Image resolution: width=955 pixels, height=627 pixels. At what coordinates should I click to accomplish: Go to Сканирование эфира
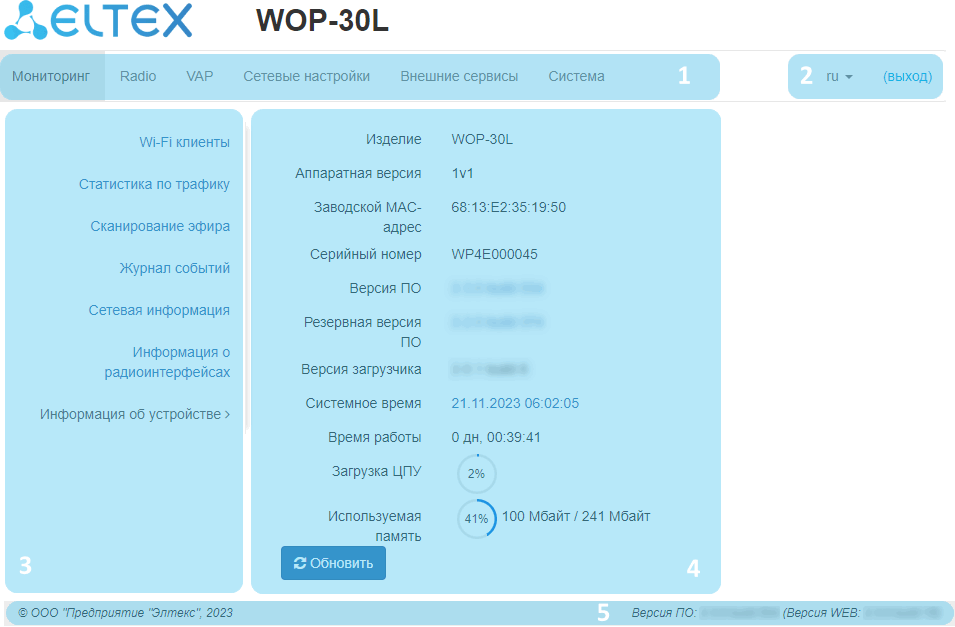(x=160, y=226)
